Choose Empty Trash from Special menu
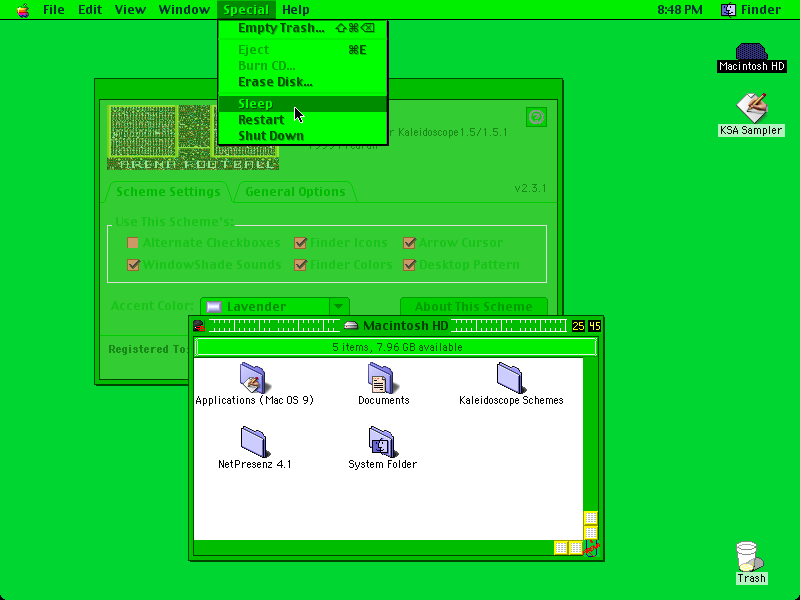This screenshot has height=600, width=800. coord(303,28)
